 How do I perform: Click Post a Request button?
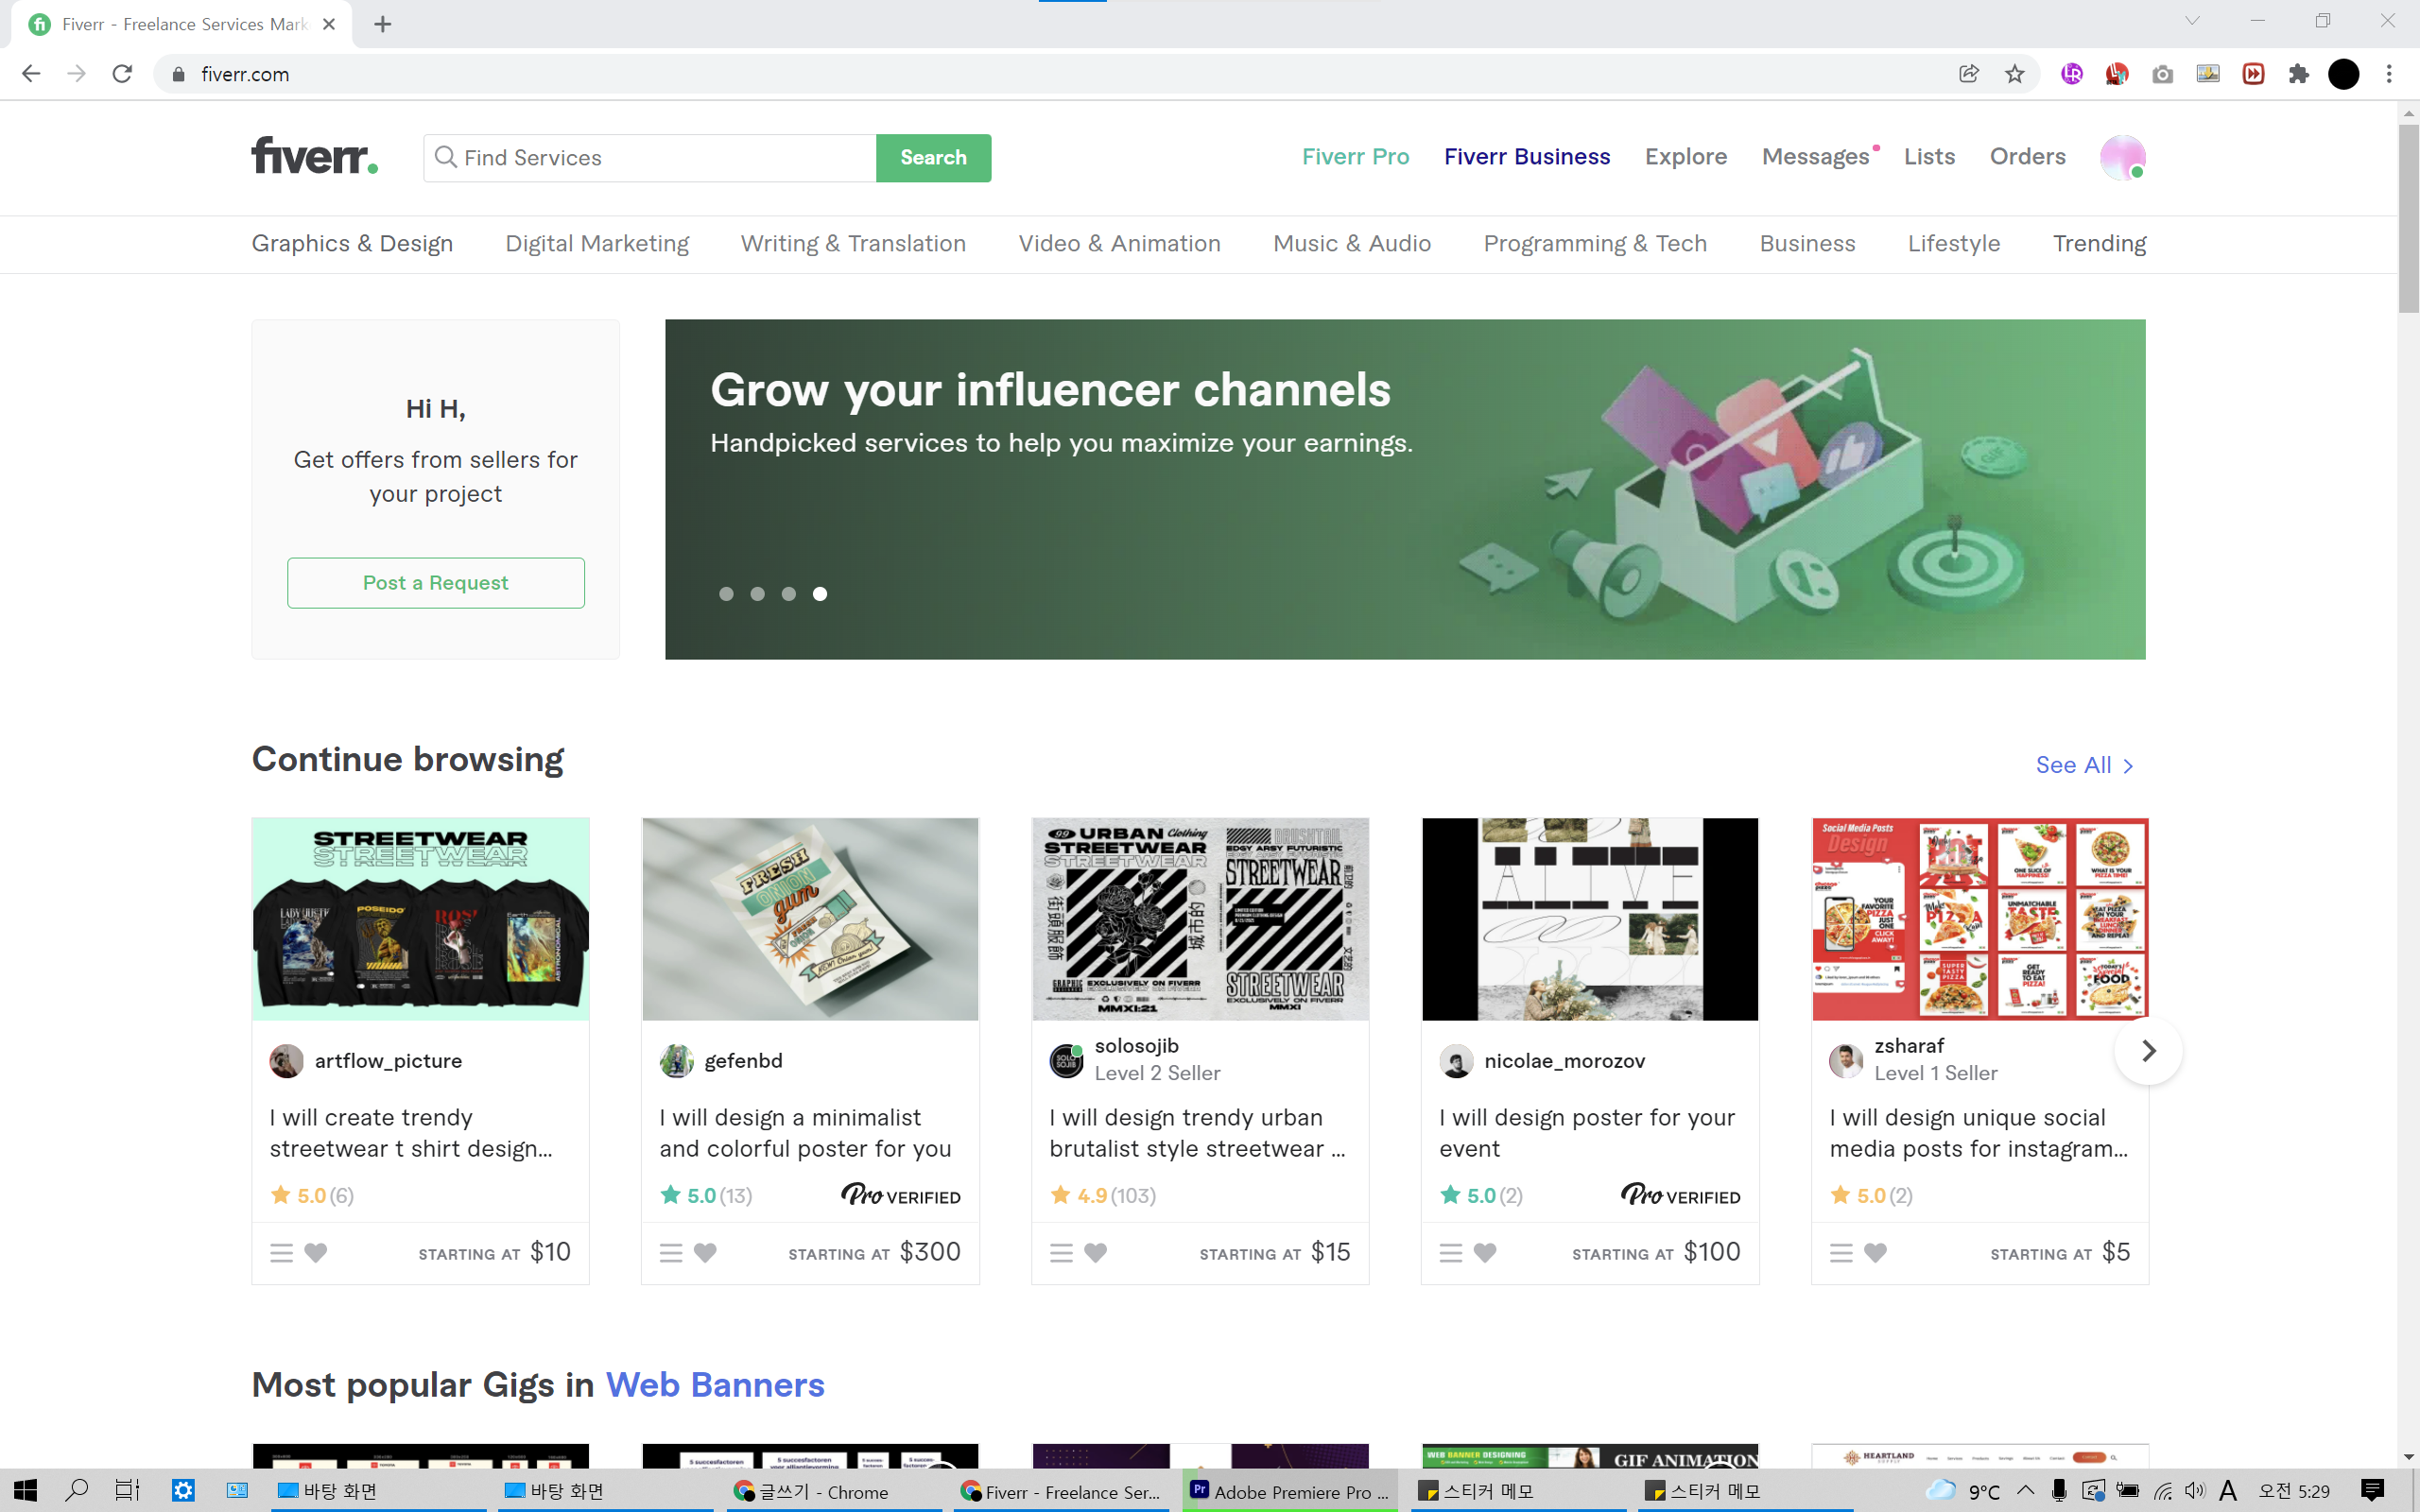(435, 583)
